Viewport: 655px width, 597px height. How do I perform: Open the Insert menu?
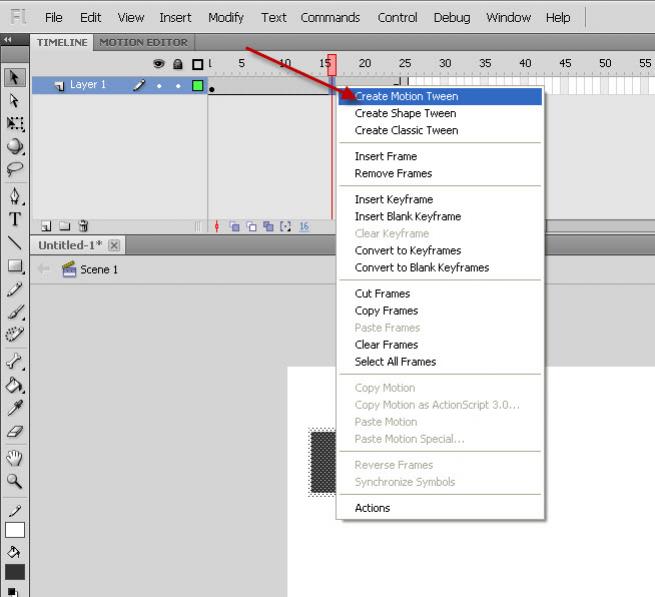click(x=175, y=18)
